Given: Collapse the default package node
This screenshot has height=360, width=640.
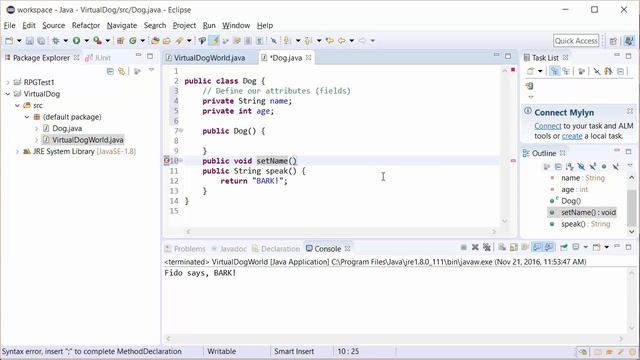Looking at the screenshot, I should [27, 117].
